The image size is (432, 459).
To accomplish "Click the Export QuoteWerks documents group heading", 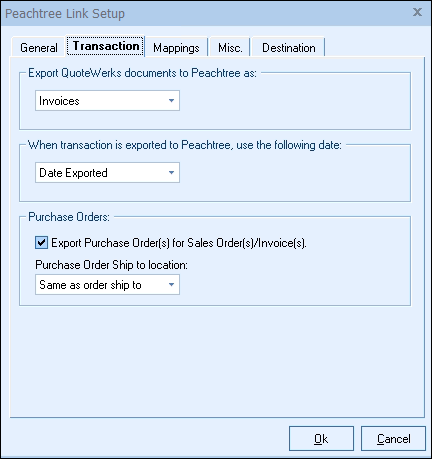I will click(x=142, y=73).
